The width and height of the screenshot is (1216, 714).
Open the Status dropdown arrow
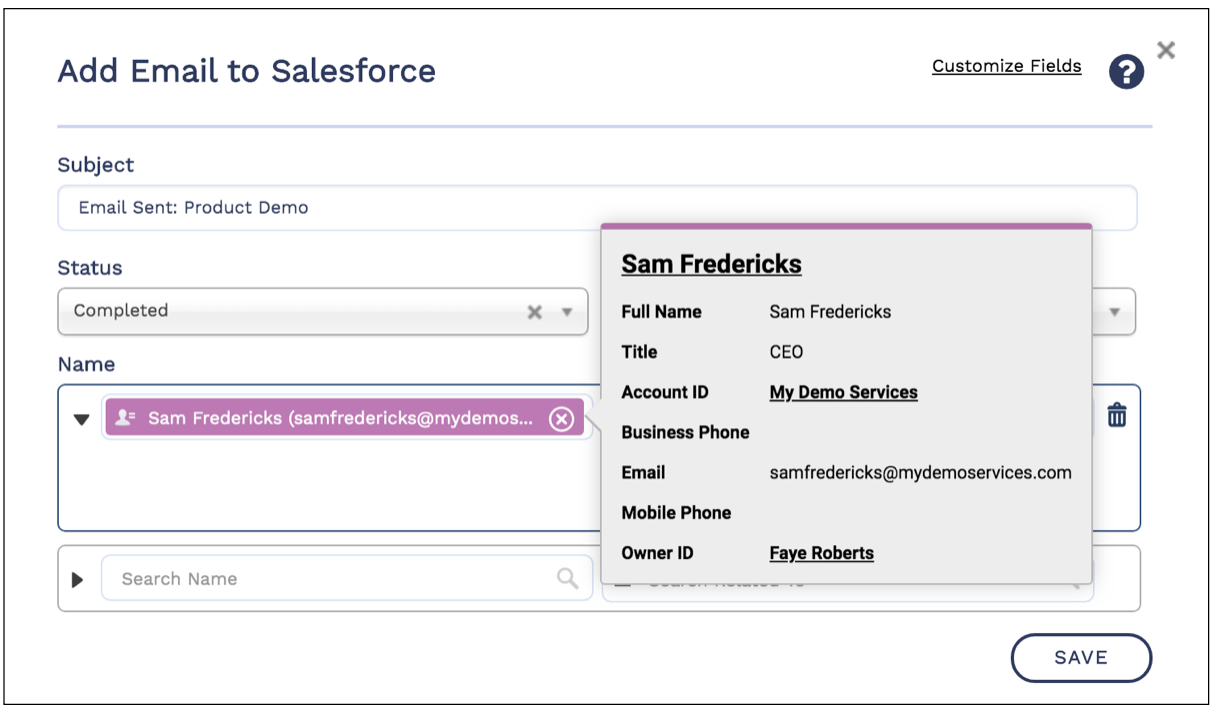coord(567,312)
